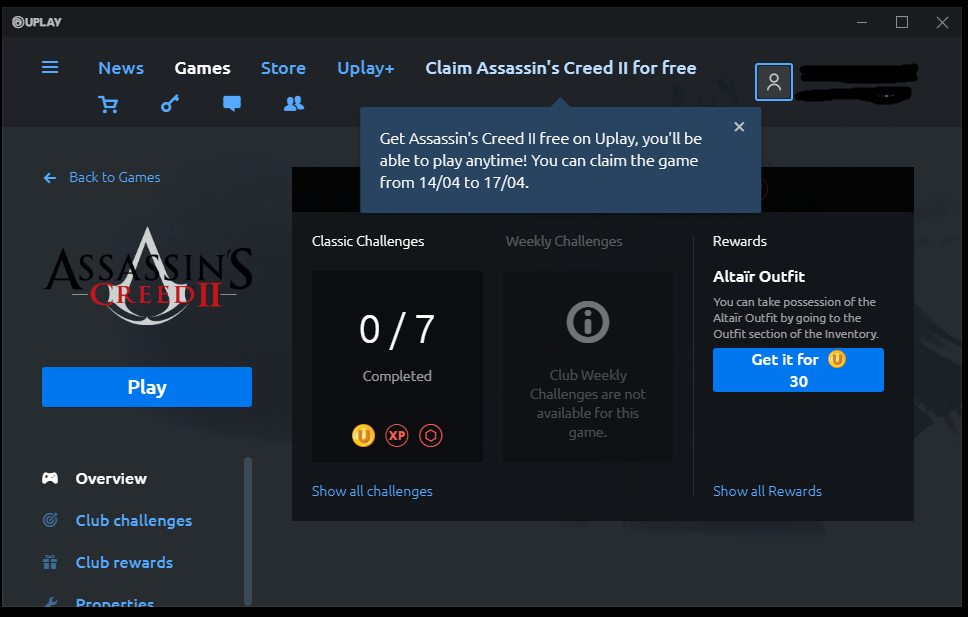Click the Weekly Challenges heading
The width and height of the screenshot is (968, 617).
click(x=564, y=241)
